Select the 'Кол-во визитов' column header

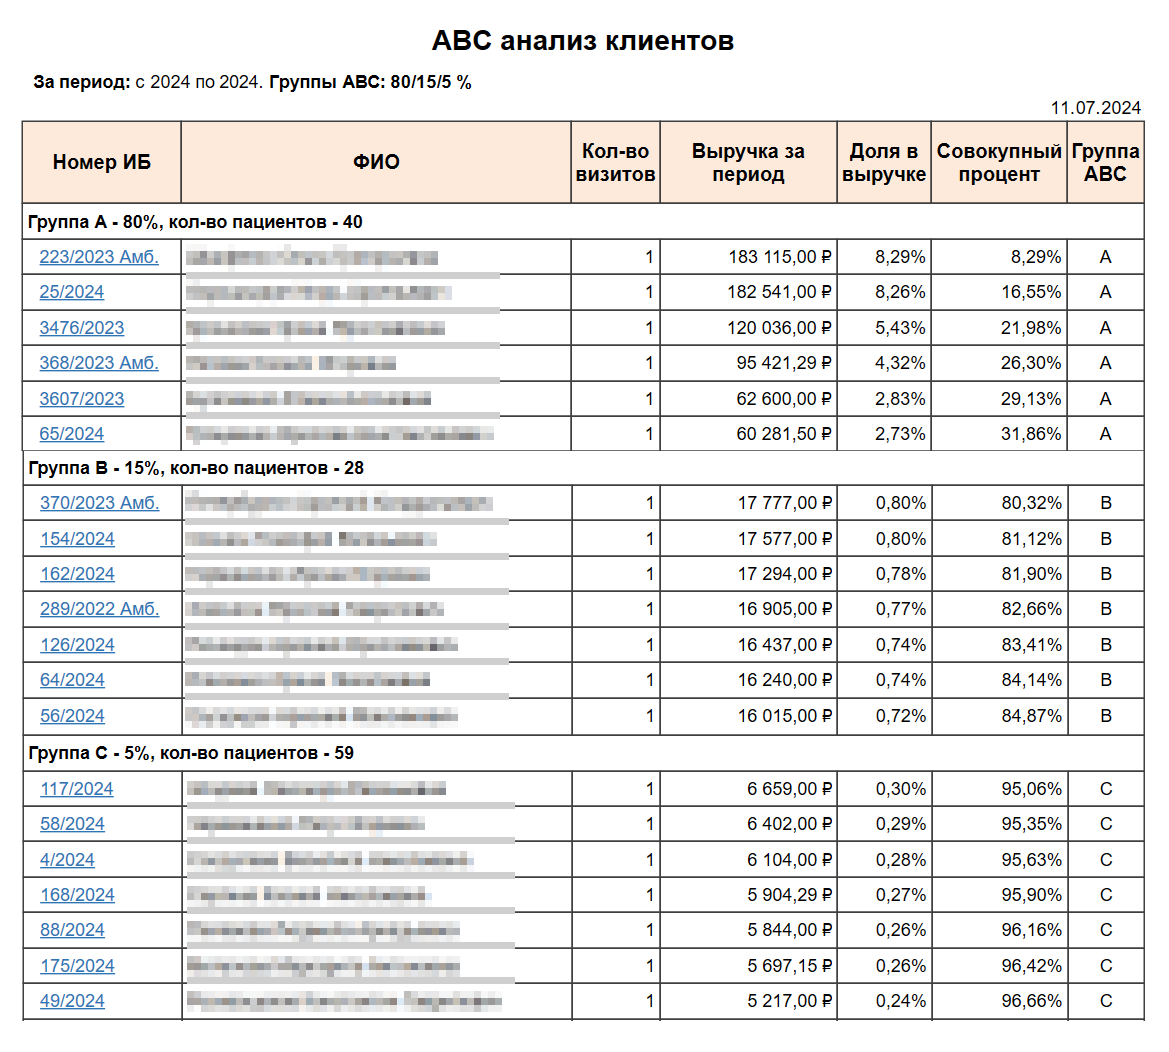pyautogui.click(x=615, y=163)
